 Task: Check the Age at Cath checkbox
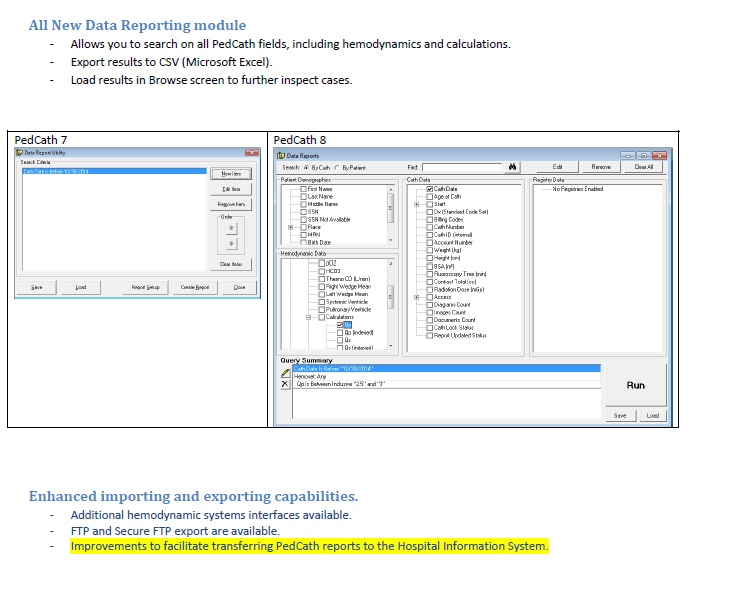coord(430,196)
